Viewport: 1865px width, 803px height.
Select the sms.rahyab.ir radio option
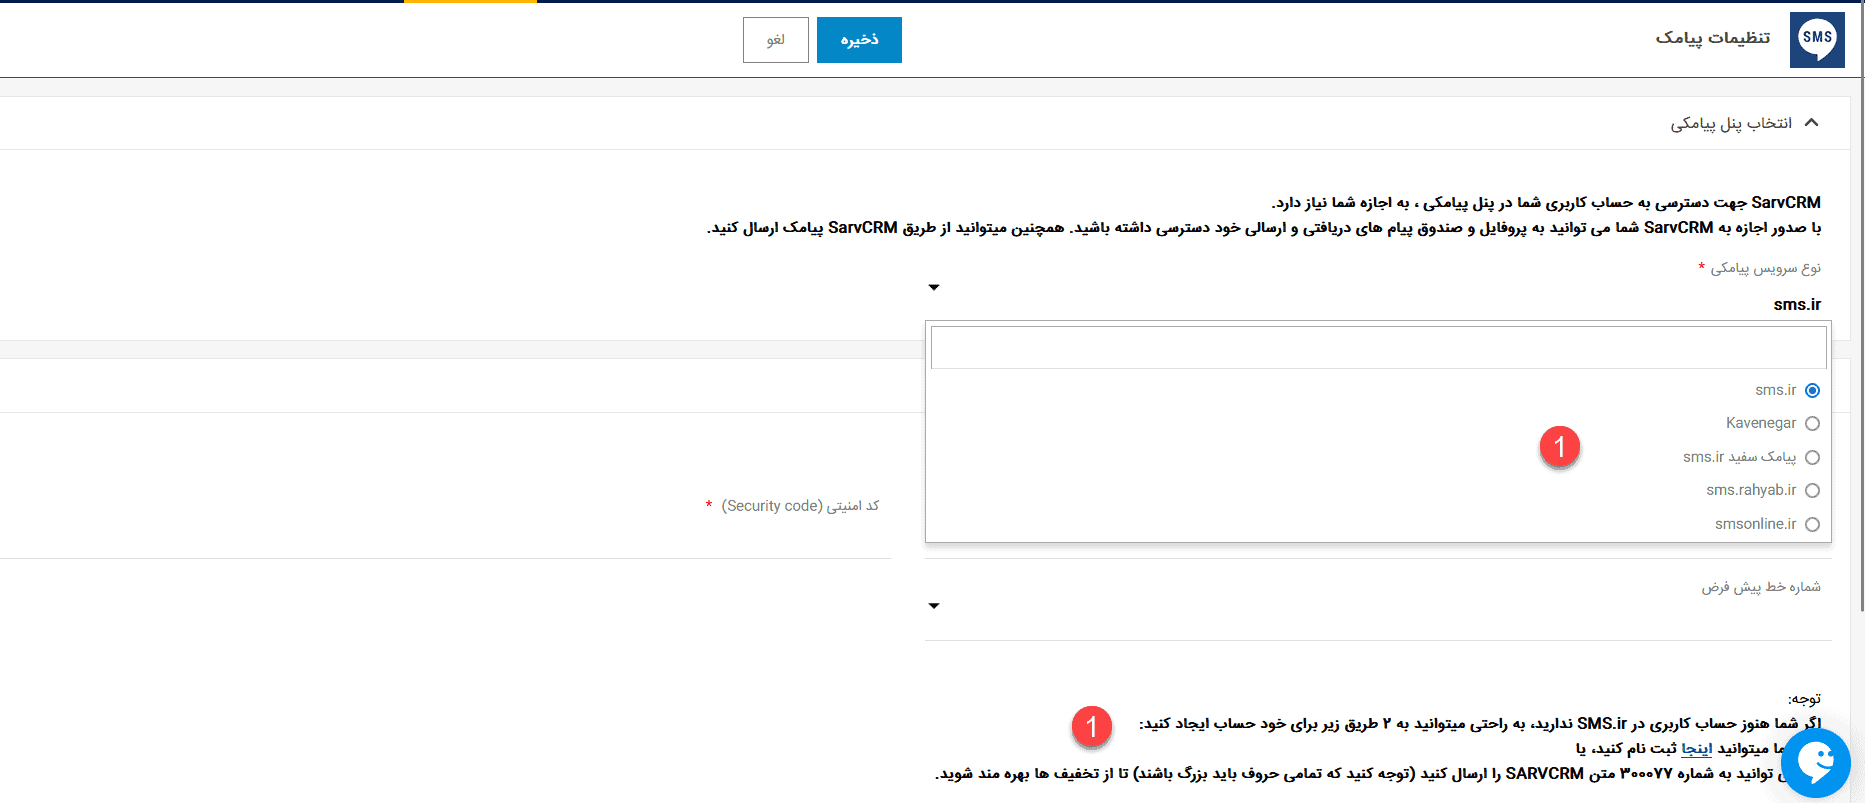[1812, 490]
